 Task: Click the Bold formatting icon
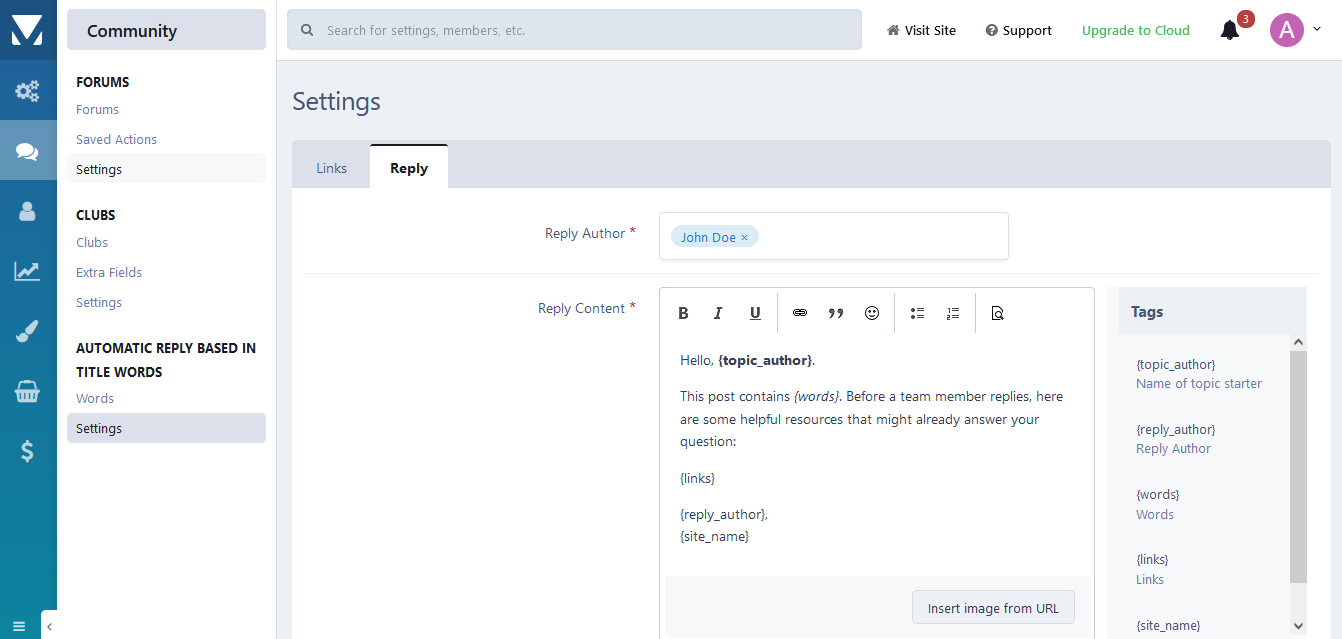click(x=684, y=313)
